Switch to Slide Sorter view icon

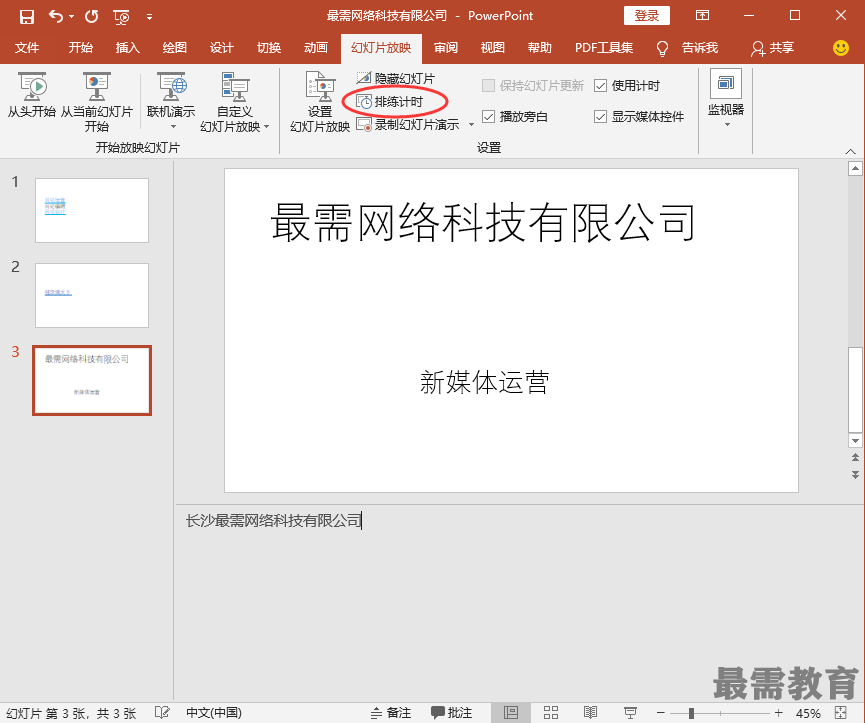click(551, 713)
